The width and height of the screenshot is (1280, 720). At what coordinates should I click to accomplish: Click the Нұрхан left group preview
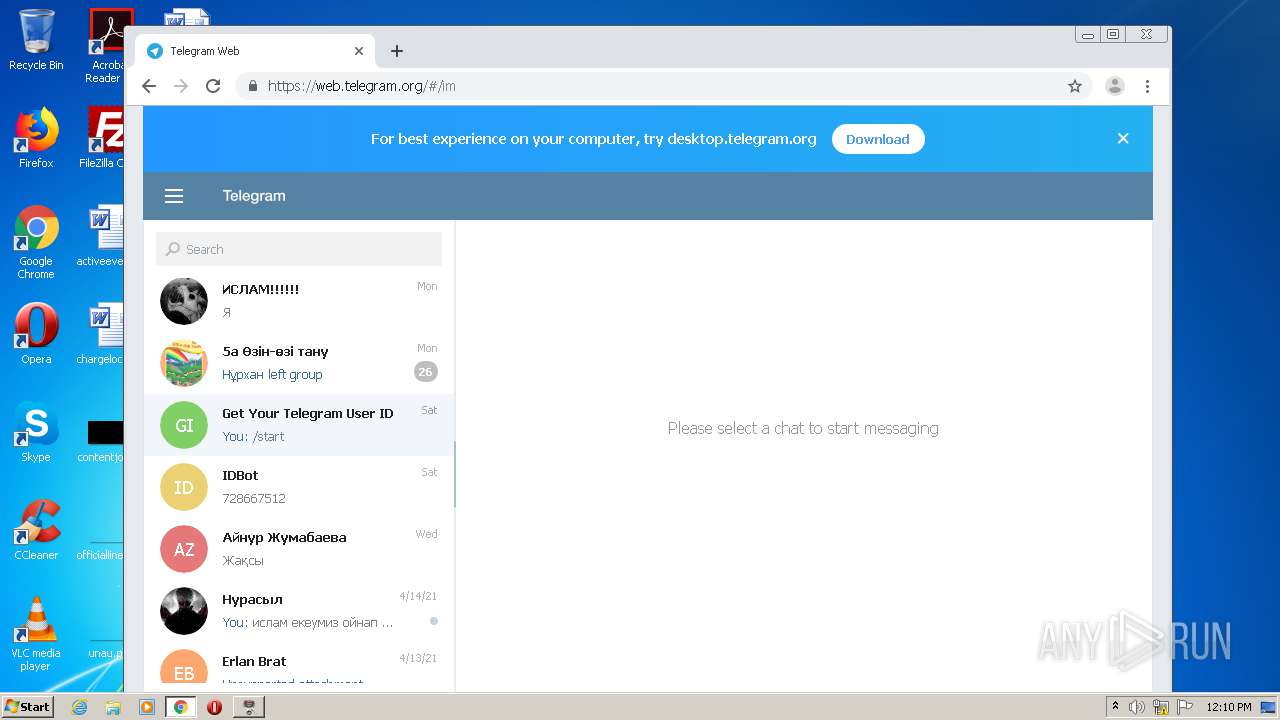click(272, 374)
